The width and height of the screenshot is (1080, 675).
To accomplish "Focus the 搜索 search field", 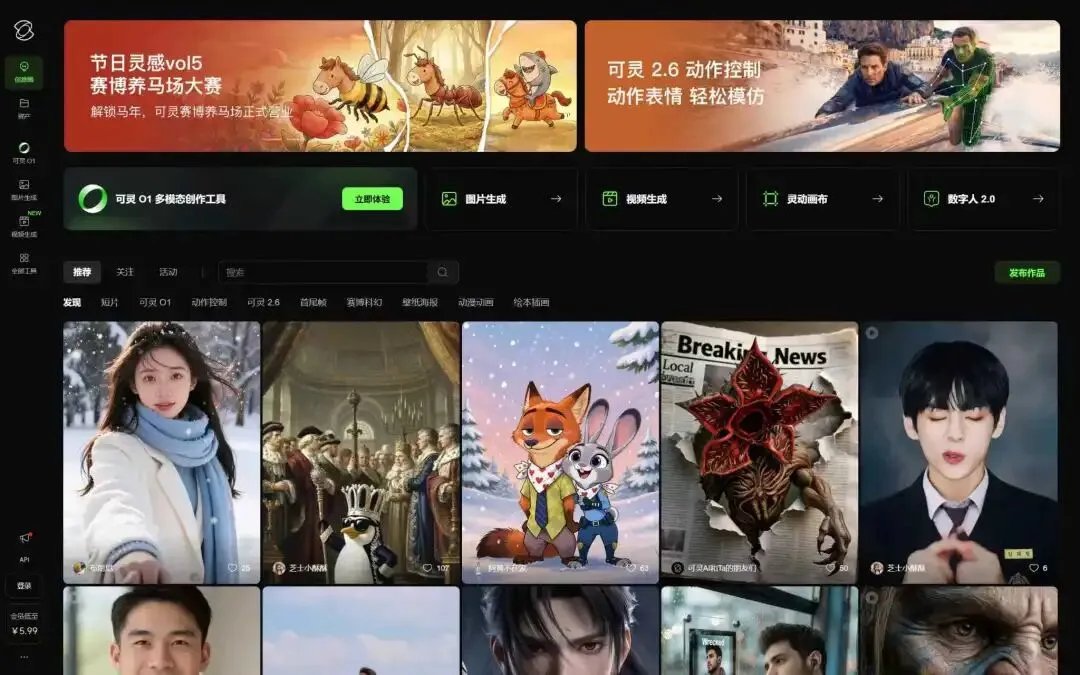I will pyautogui.click(x=338, y=272).
